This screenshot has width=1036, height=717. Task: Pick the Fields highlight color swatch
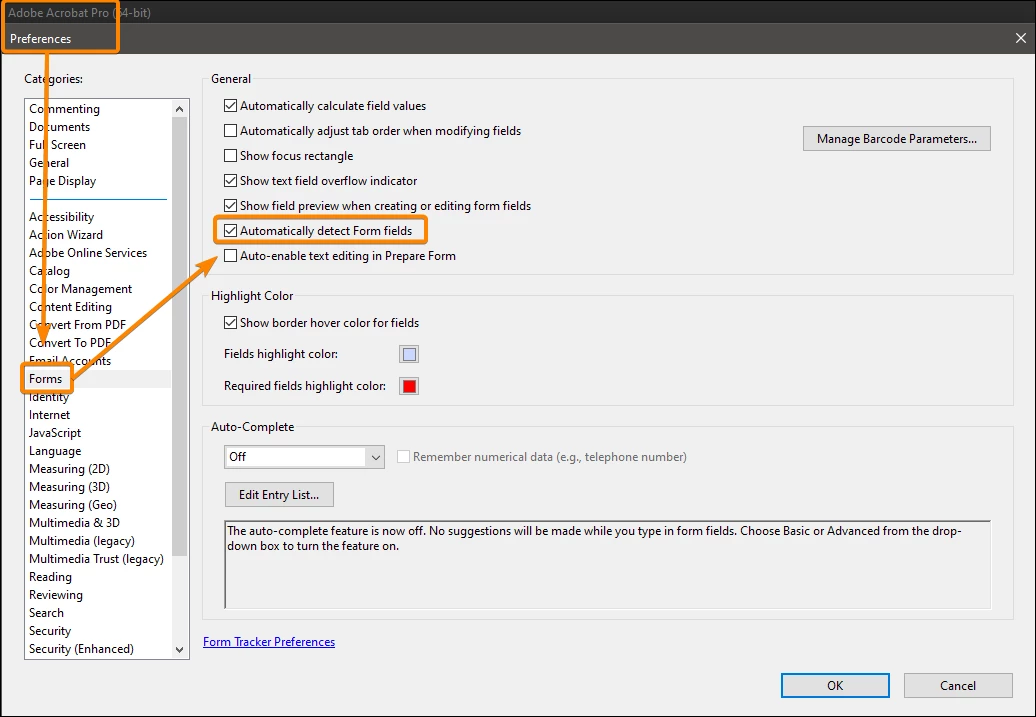pos(409,354)
